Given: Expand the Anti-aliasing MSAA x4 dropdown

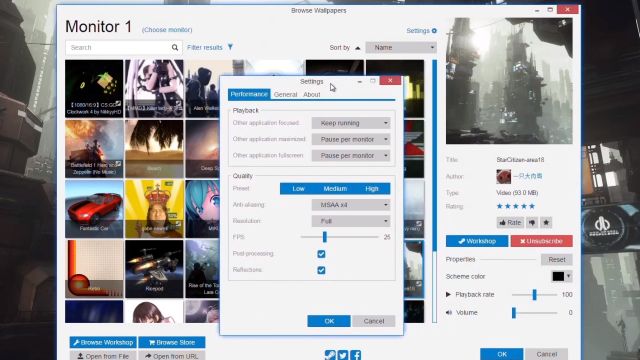Looking at the screenshot, I should (x=351, y=205).
